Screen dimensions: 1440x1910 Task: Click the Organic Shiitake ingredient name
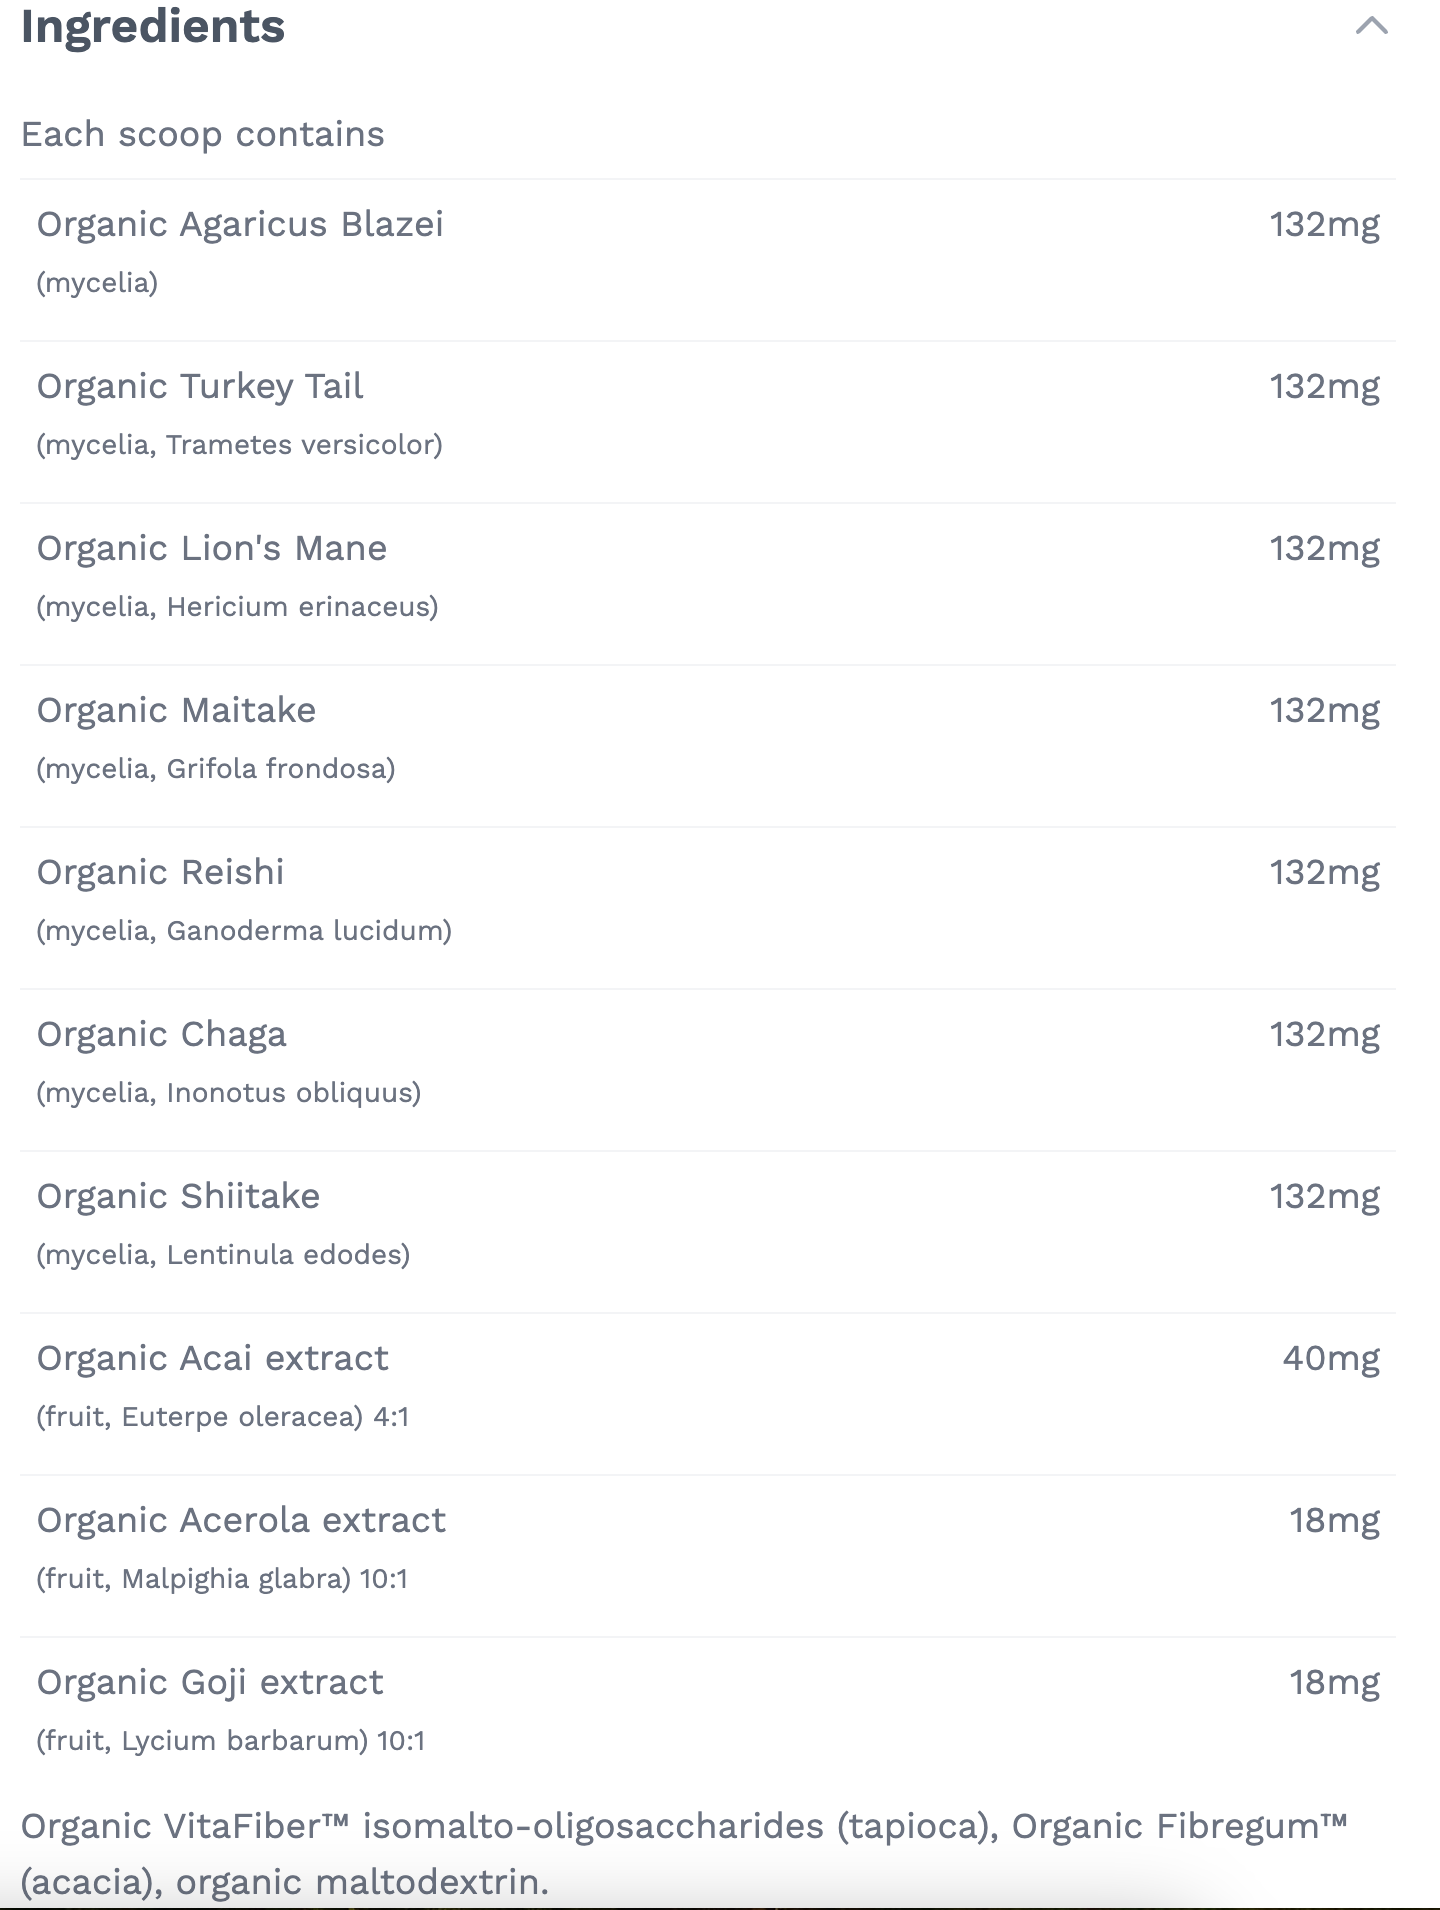pyautogui.click(x=178, y=1196)
